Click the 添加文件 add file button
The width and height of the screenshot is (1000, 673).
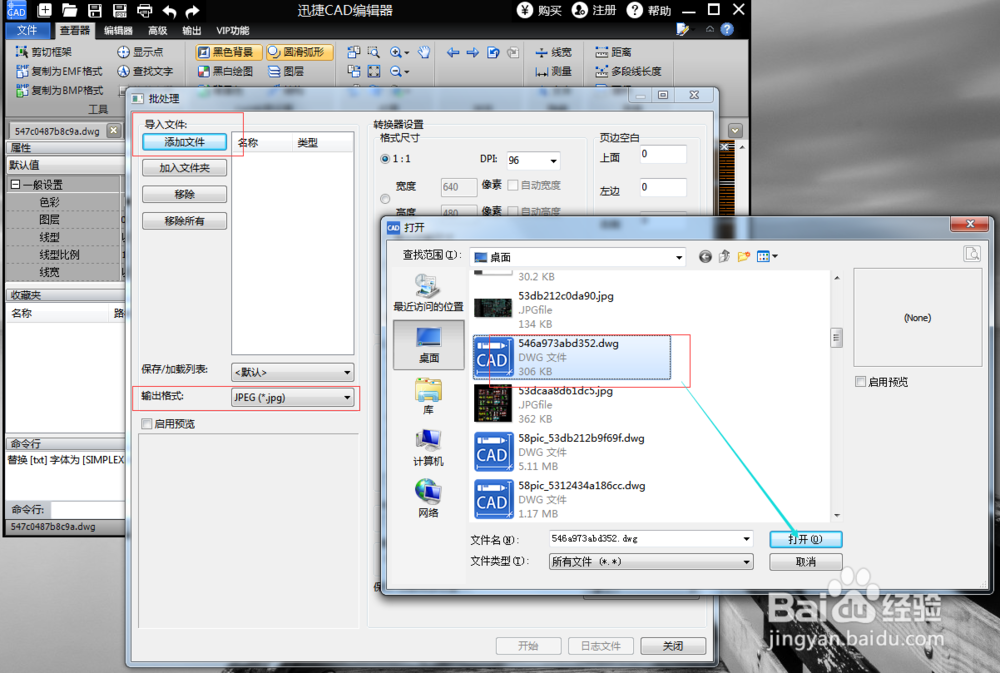(184, 142)
